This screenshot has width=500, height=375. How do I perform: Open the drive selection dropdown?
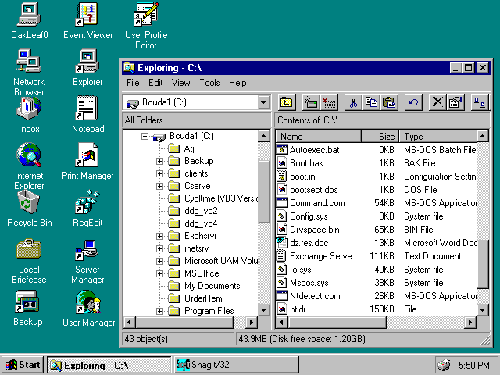pos(263,102)
